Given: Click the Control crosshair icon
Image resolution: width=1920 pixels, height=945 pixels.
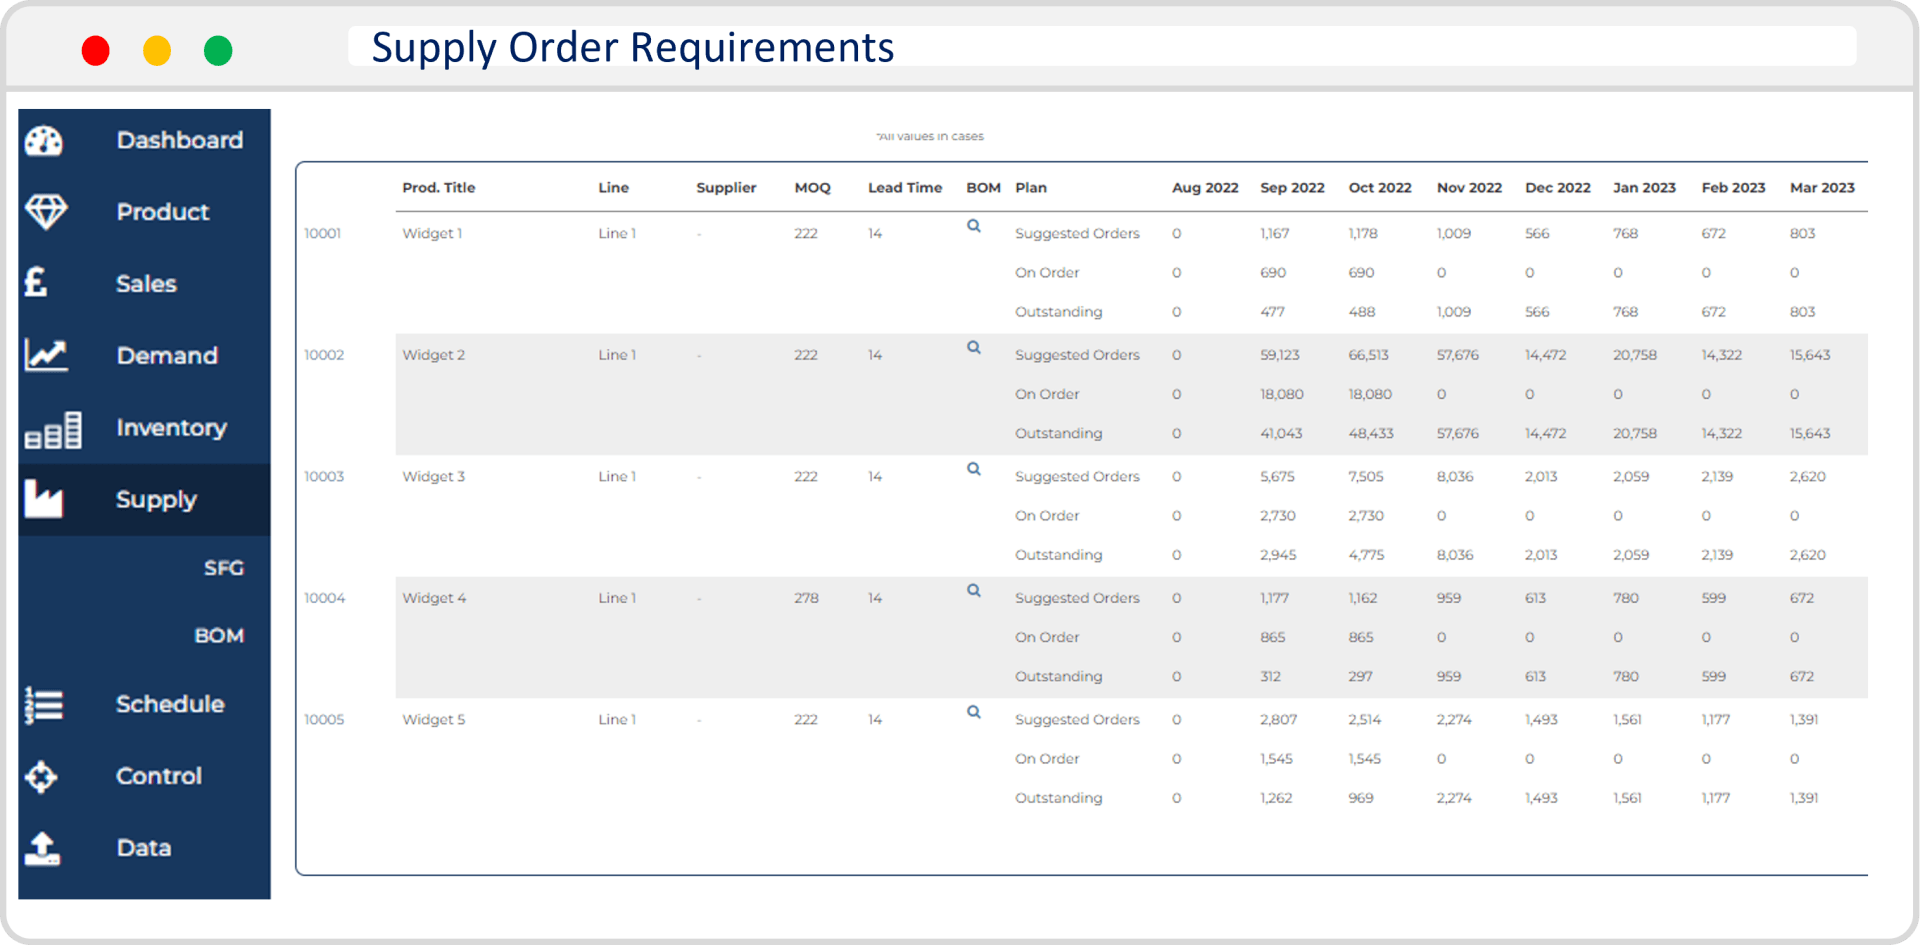Looking at the screenshot, I should (x=42, y=777).
